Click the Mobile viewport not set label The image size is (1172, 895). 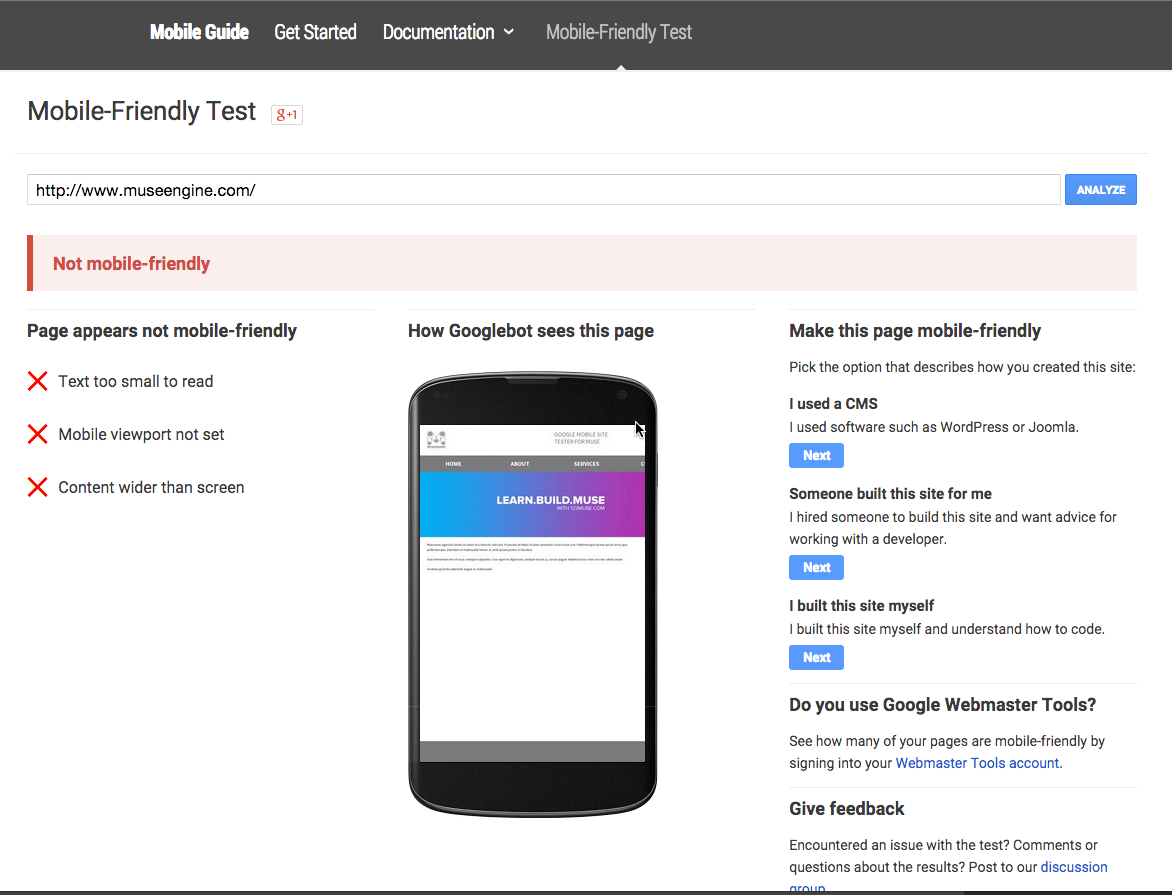[141, 434]
